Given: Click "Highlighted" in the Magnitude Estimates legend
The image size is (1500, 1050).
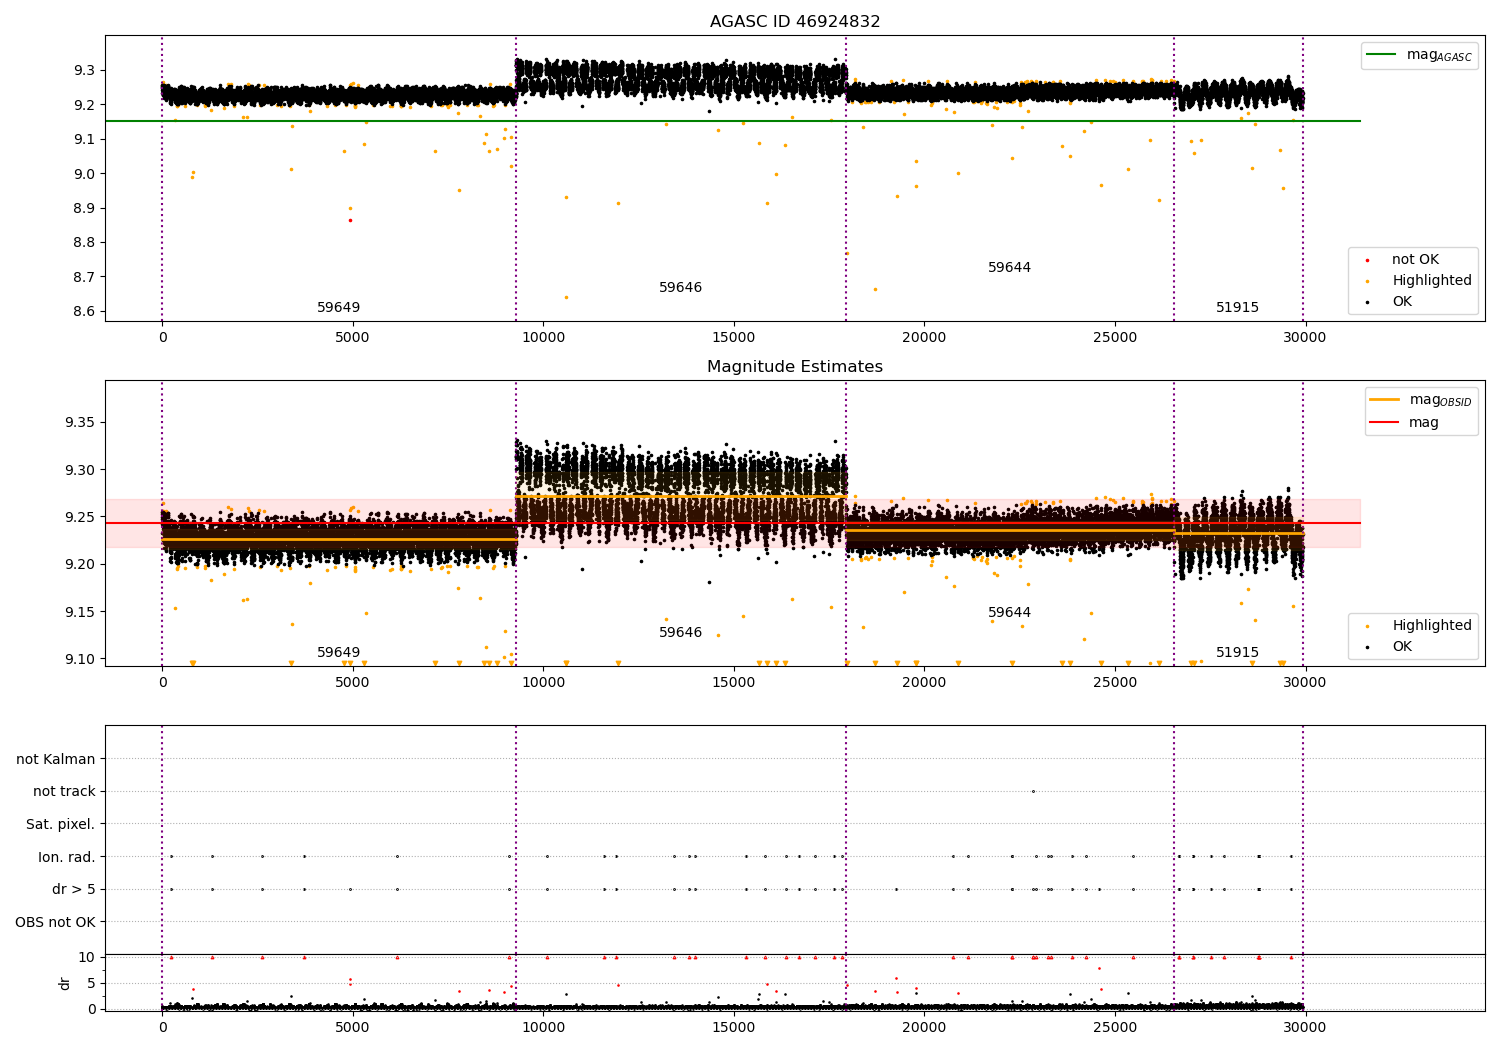Looking at the screenshot, I should [x=1432, y=626].
